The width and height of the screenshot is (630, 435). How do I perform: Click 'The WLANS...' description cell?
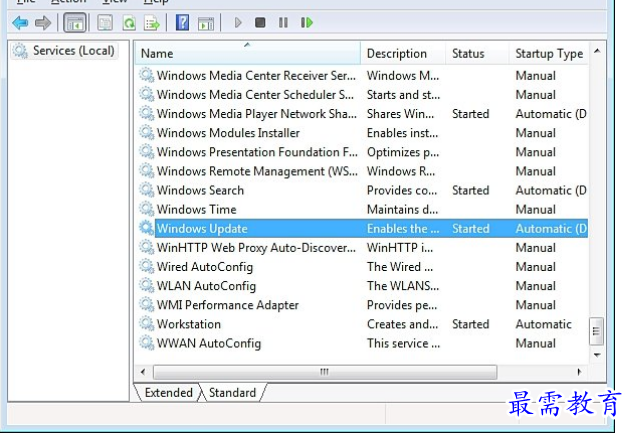pos(403,286)
